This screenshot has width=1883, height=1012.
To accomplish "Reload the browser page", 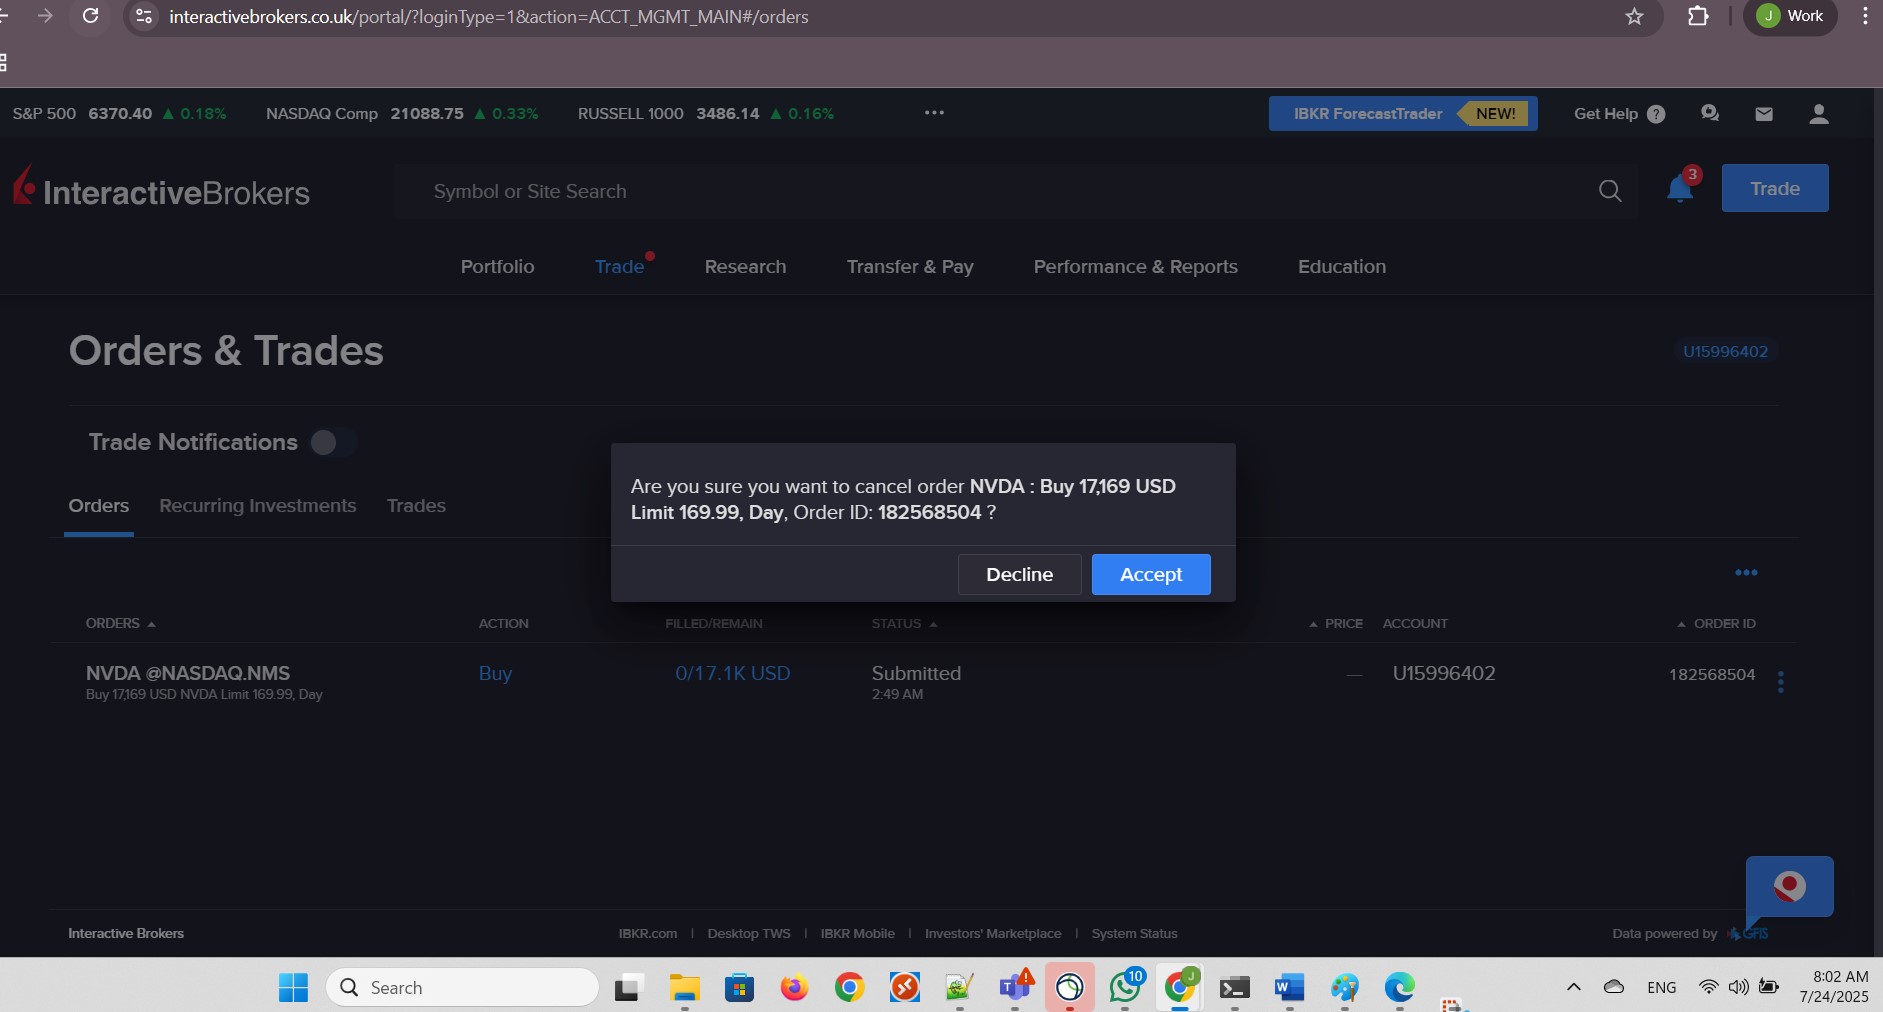I will click(x=90, y=16).
